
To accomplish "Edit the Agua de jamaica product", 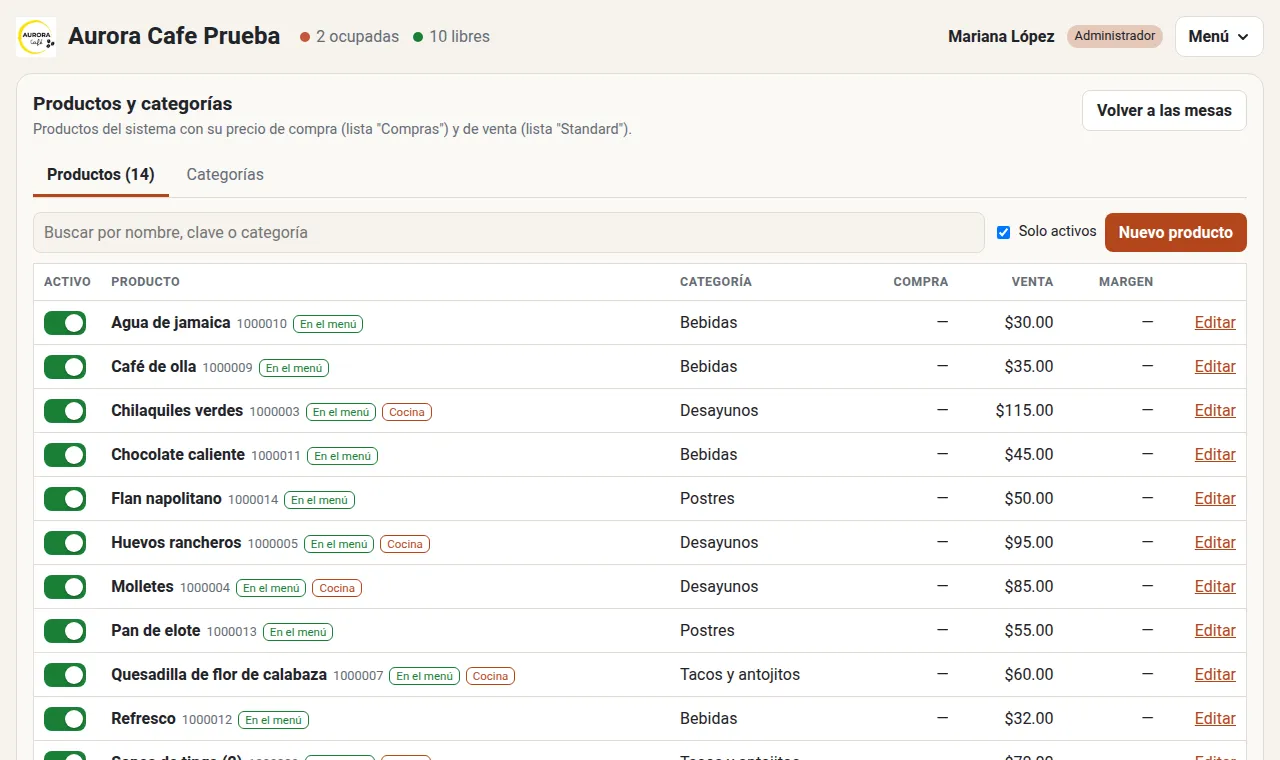I will coord(1215,323).
